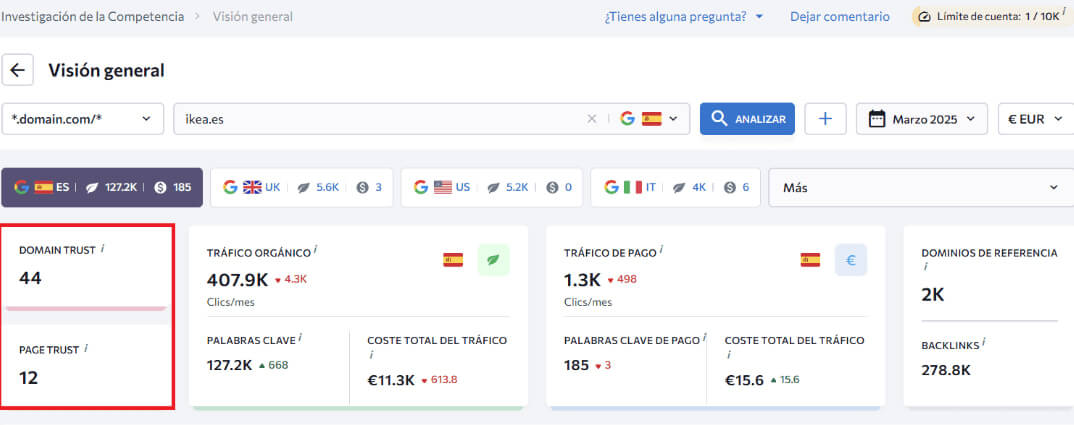This screenshot has height=425, width=1074.
Task: Open the ¿Tienes alguna pregunta? dropdown
Action: point(684,16)
